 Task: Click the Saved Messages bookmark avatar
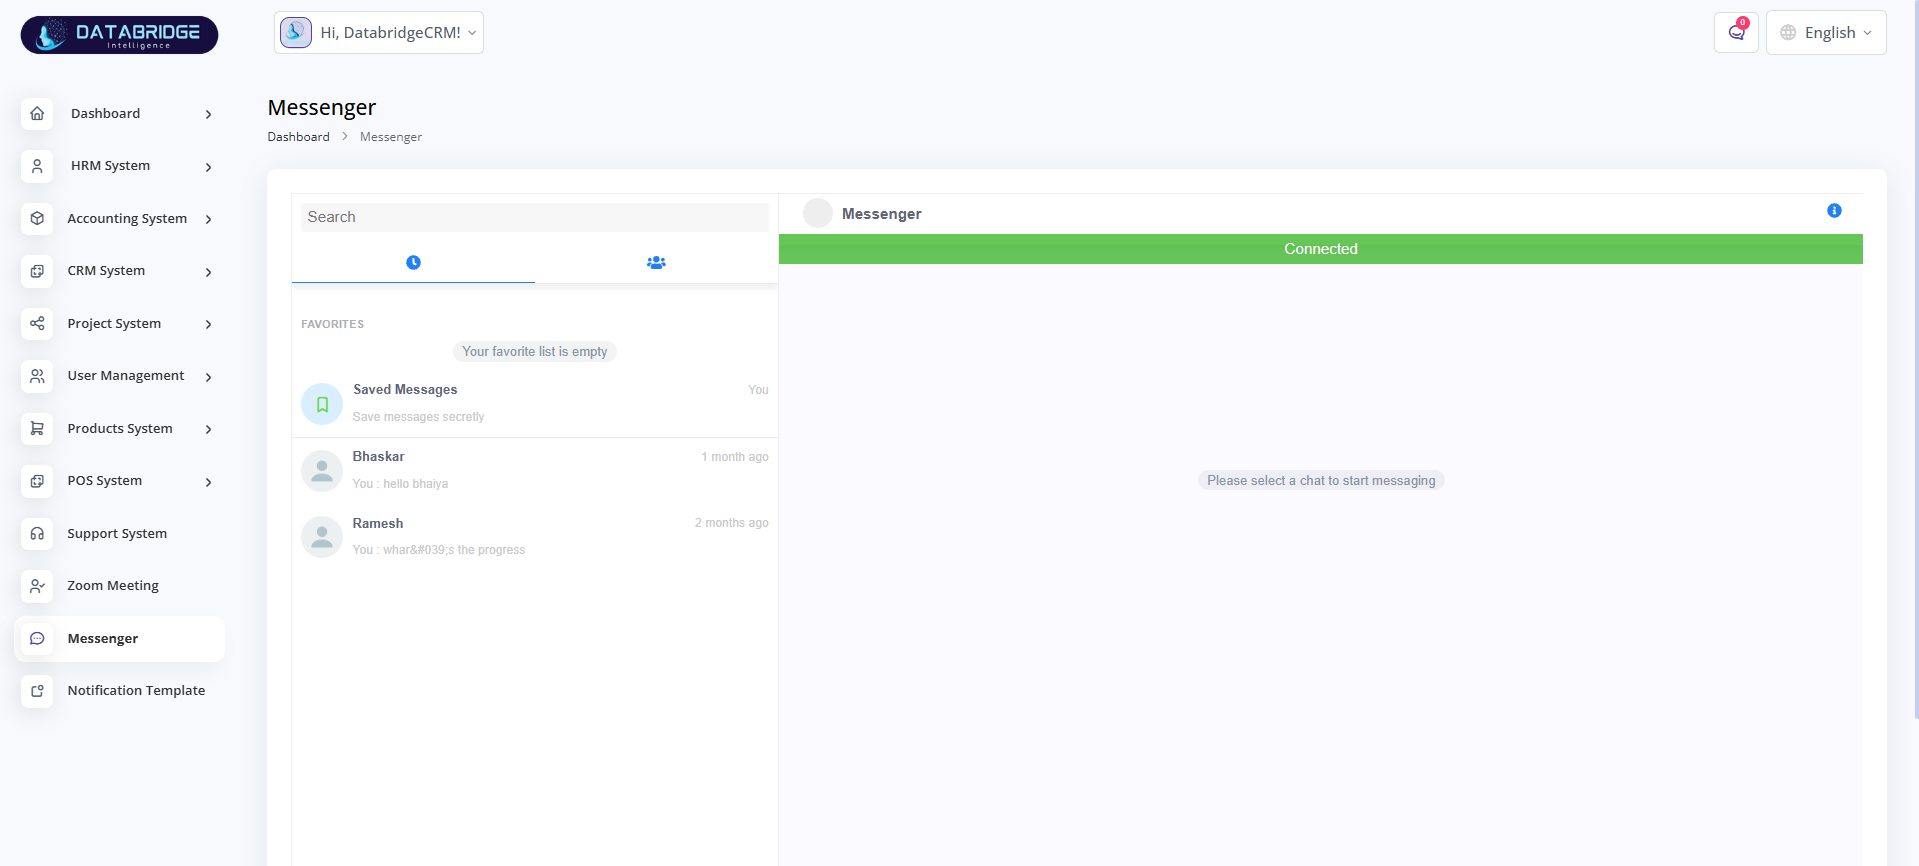click(x=322, y=404)
